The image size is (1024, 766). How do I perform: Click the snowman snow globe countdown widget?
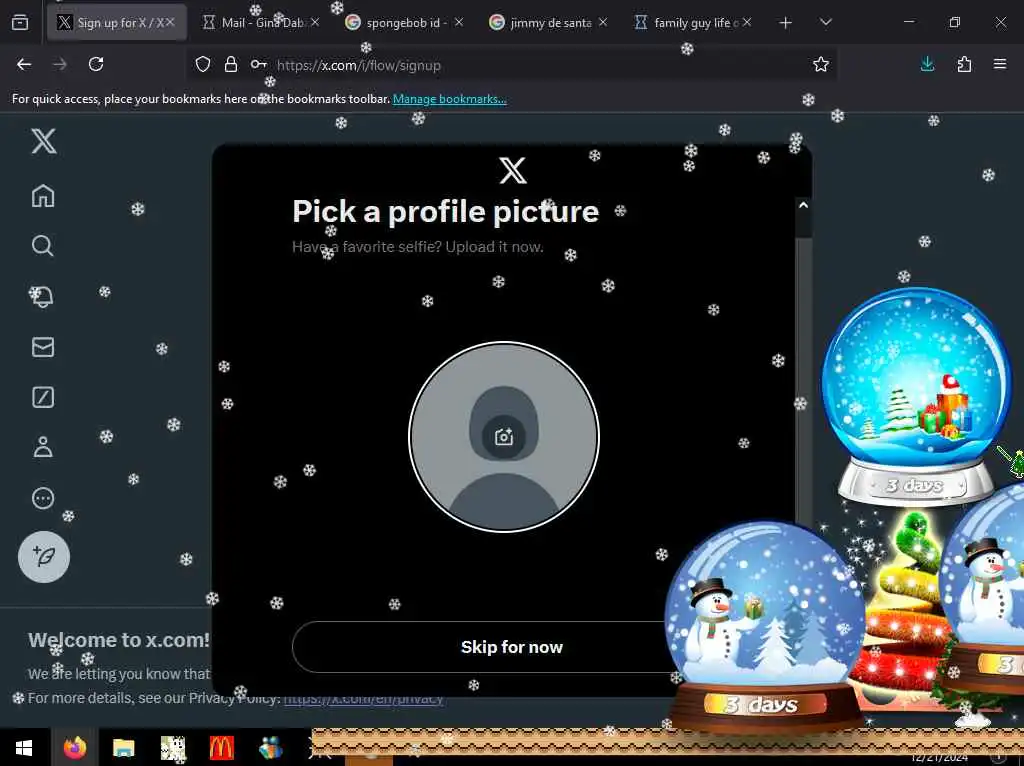pyautogui.click(x=765, y=626)
